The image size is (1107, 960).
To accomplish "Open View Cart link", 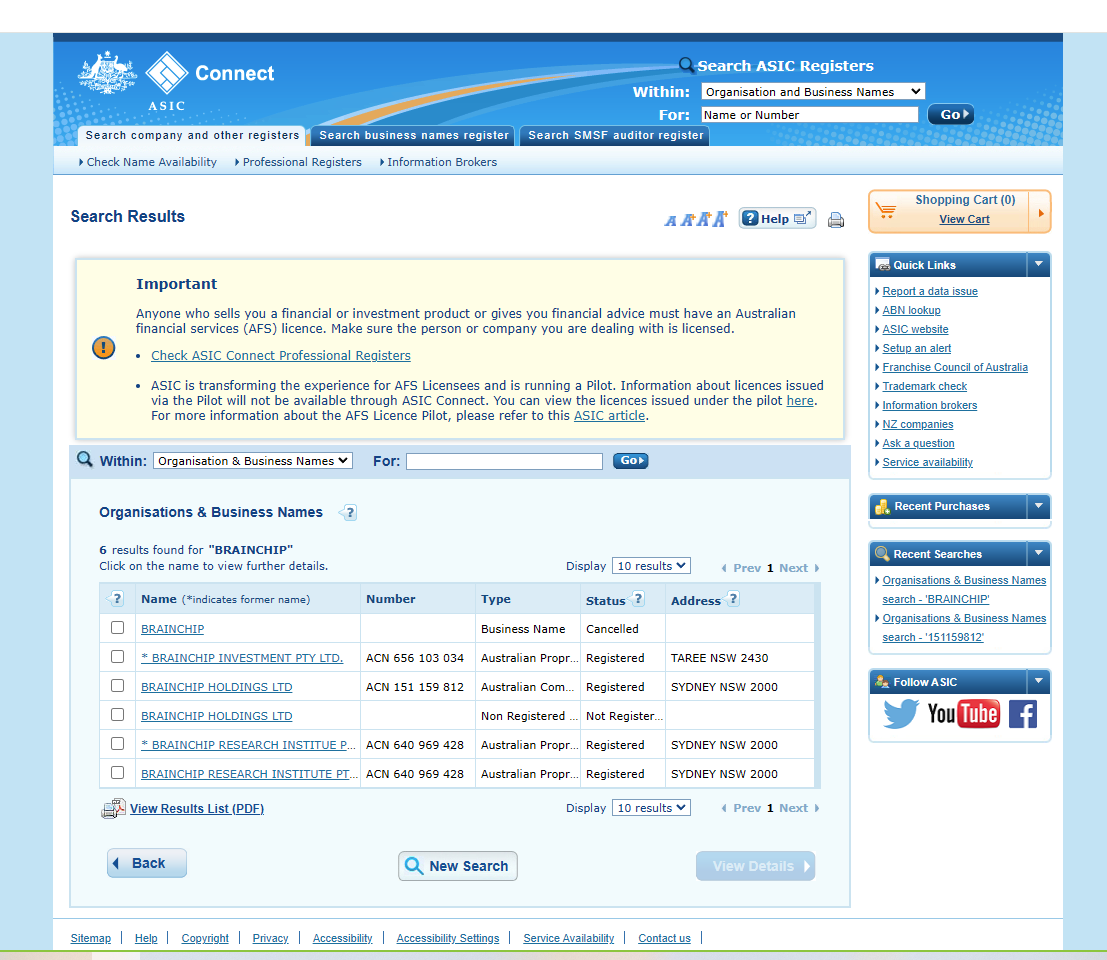I will pyautogui.click(x=964, y=220).
